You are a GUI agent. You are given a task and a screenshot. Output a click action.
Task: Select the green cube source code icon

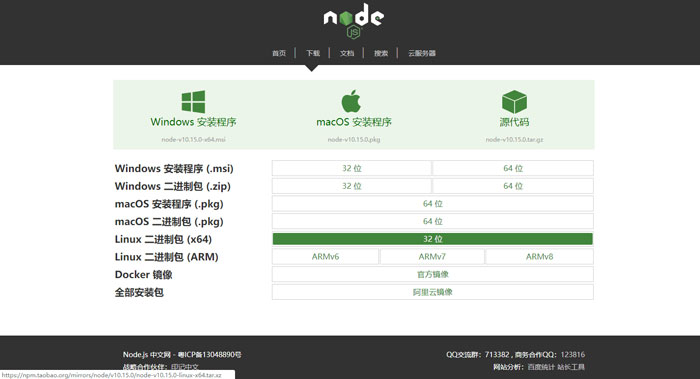point(514,101)
